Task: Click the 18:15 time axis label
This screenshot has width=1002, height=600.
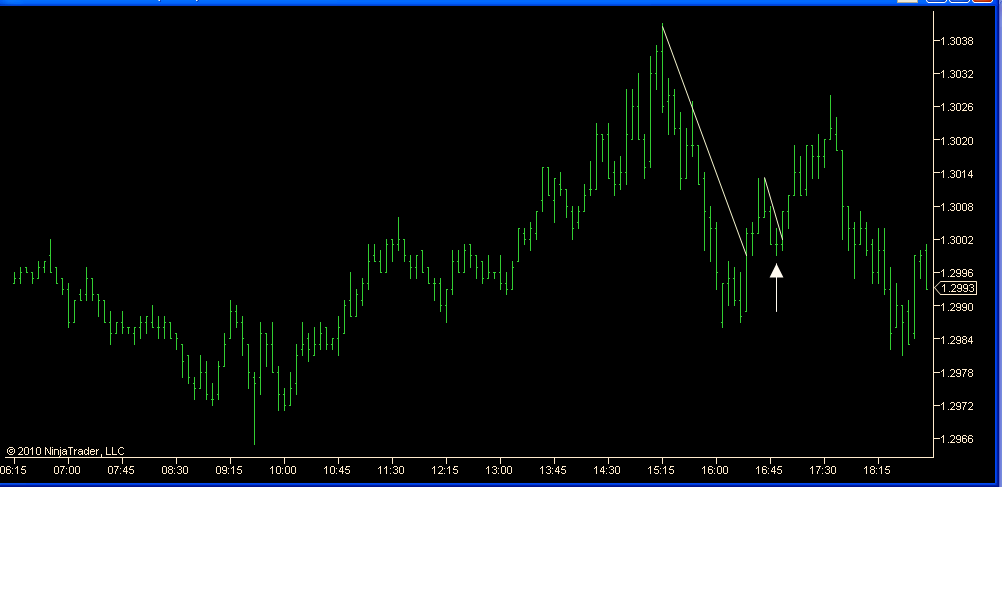Action: [x=877, y=470]
